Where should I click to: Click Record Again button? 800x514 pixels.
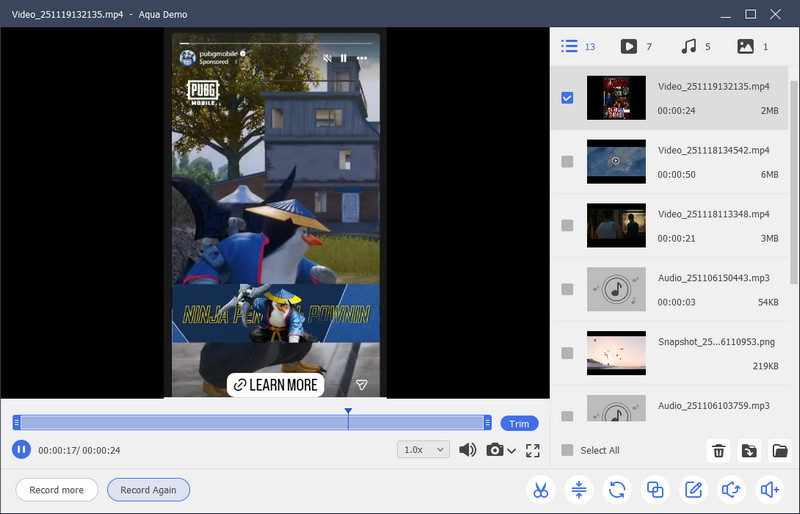(148, 490)
